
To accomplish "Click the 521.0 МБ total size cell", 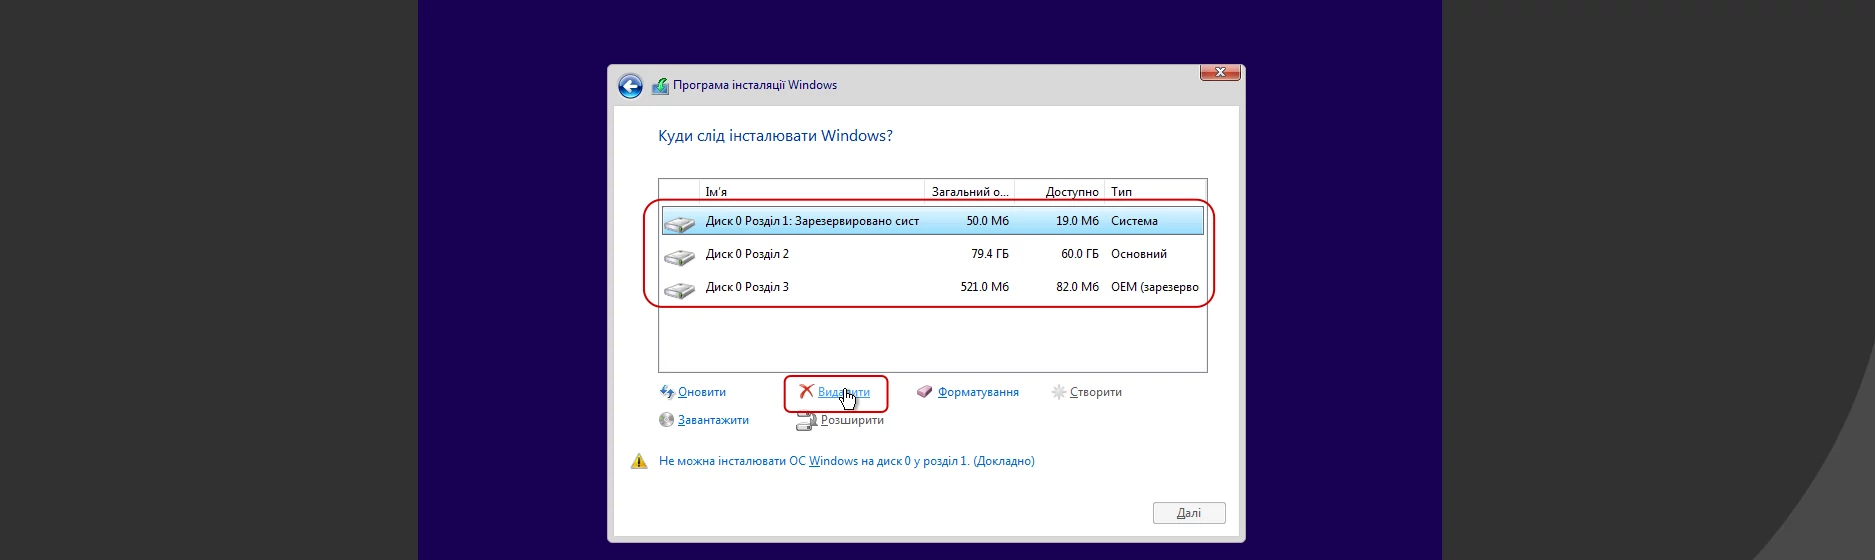I will pos(984,287).
